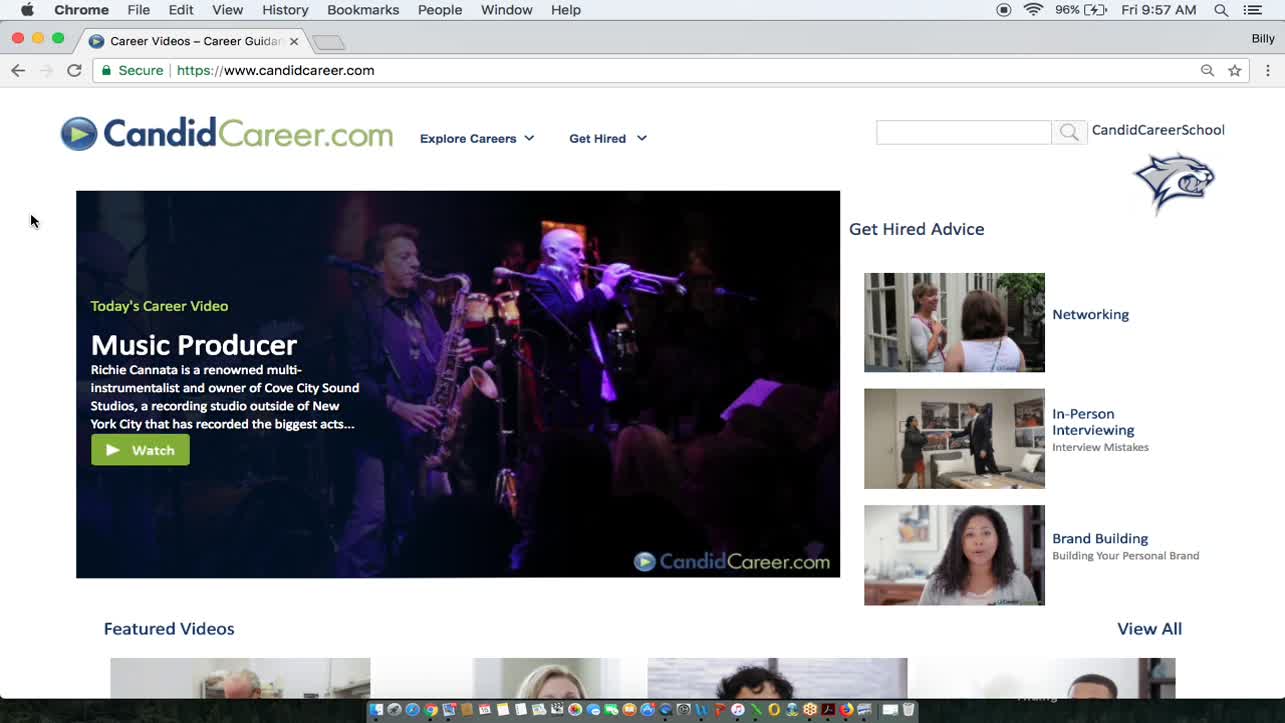Open macOS Spotlight search icon
Screen dimensions: 1285x723
click(1221, 10)
